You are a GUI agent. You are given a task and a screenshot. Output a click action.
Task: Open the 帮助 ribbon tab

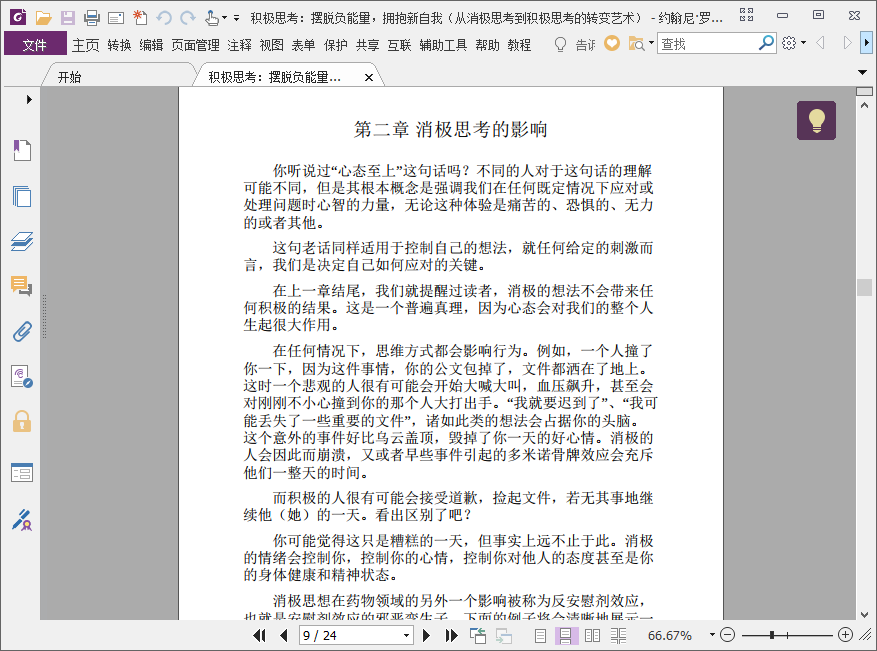pyautogui.click(x=487, y=45)
